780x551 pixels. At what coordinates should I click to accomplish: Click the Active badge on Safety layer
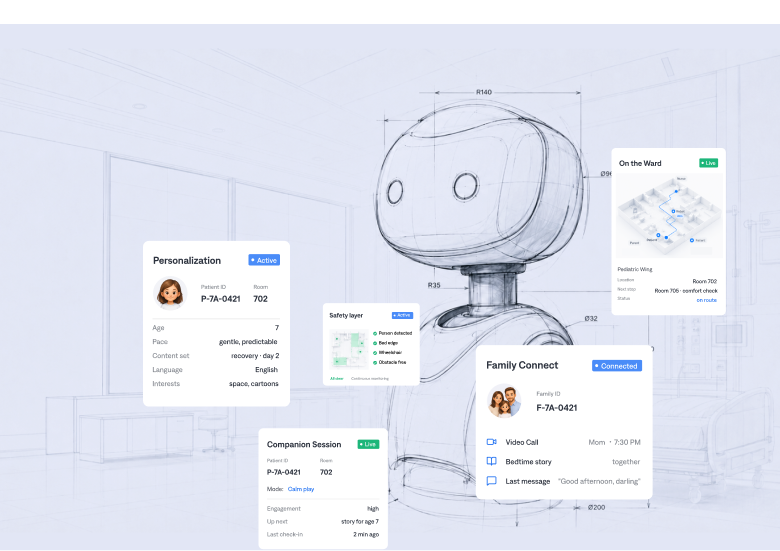[x=402, y=315]
